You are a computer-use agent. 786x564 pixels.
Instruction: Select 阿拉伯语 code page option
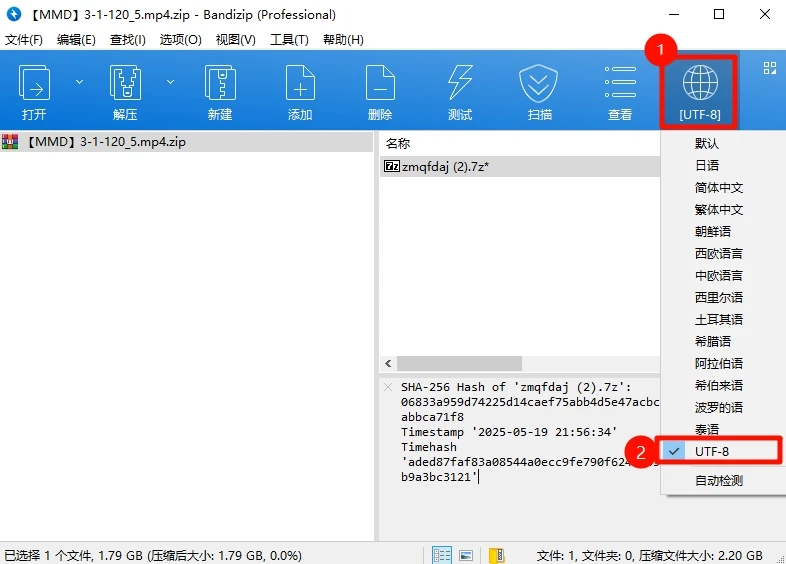click(723, 363)
